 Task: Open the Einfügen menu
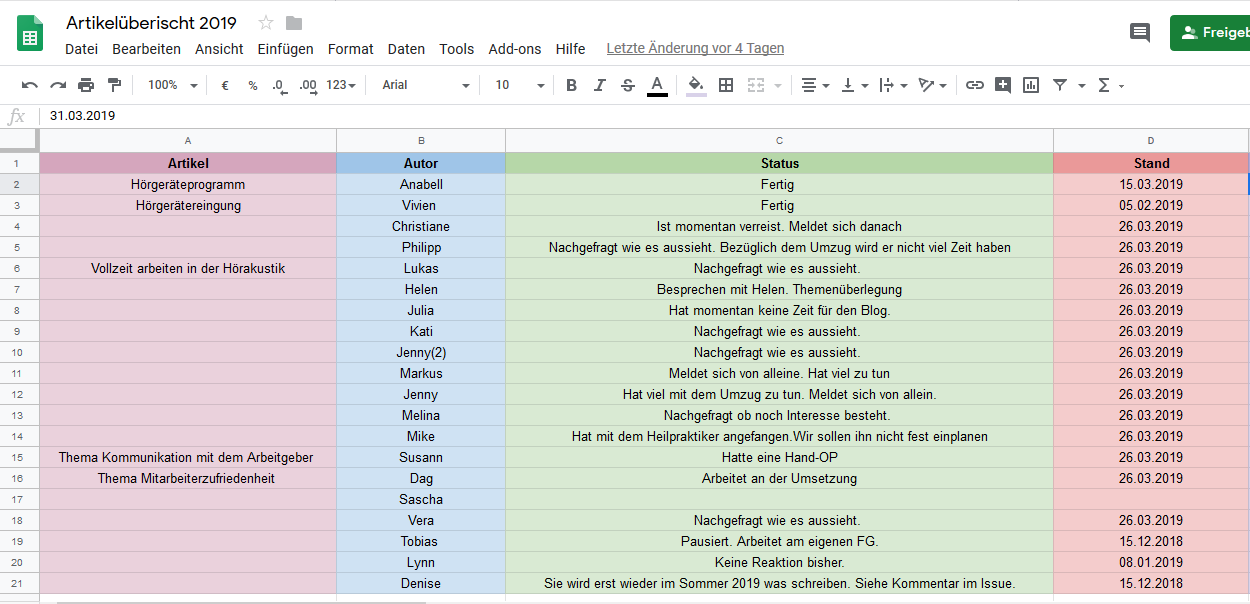click(x=285, y=49)
